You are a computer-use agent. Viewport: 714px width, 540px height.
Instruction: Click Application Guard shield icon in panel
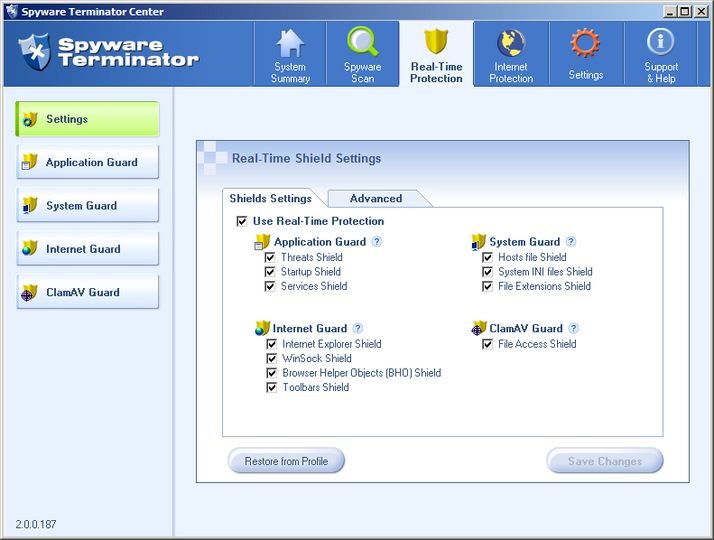point(262,242)
